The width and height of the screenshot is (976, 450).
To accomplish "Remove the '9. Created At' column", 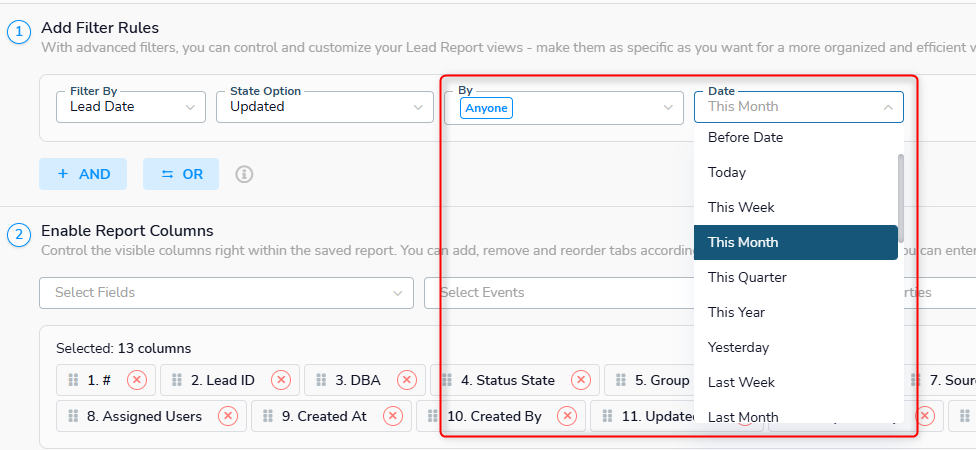I will click(x=393, y=416).
